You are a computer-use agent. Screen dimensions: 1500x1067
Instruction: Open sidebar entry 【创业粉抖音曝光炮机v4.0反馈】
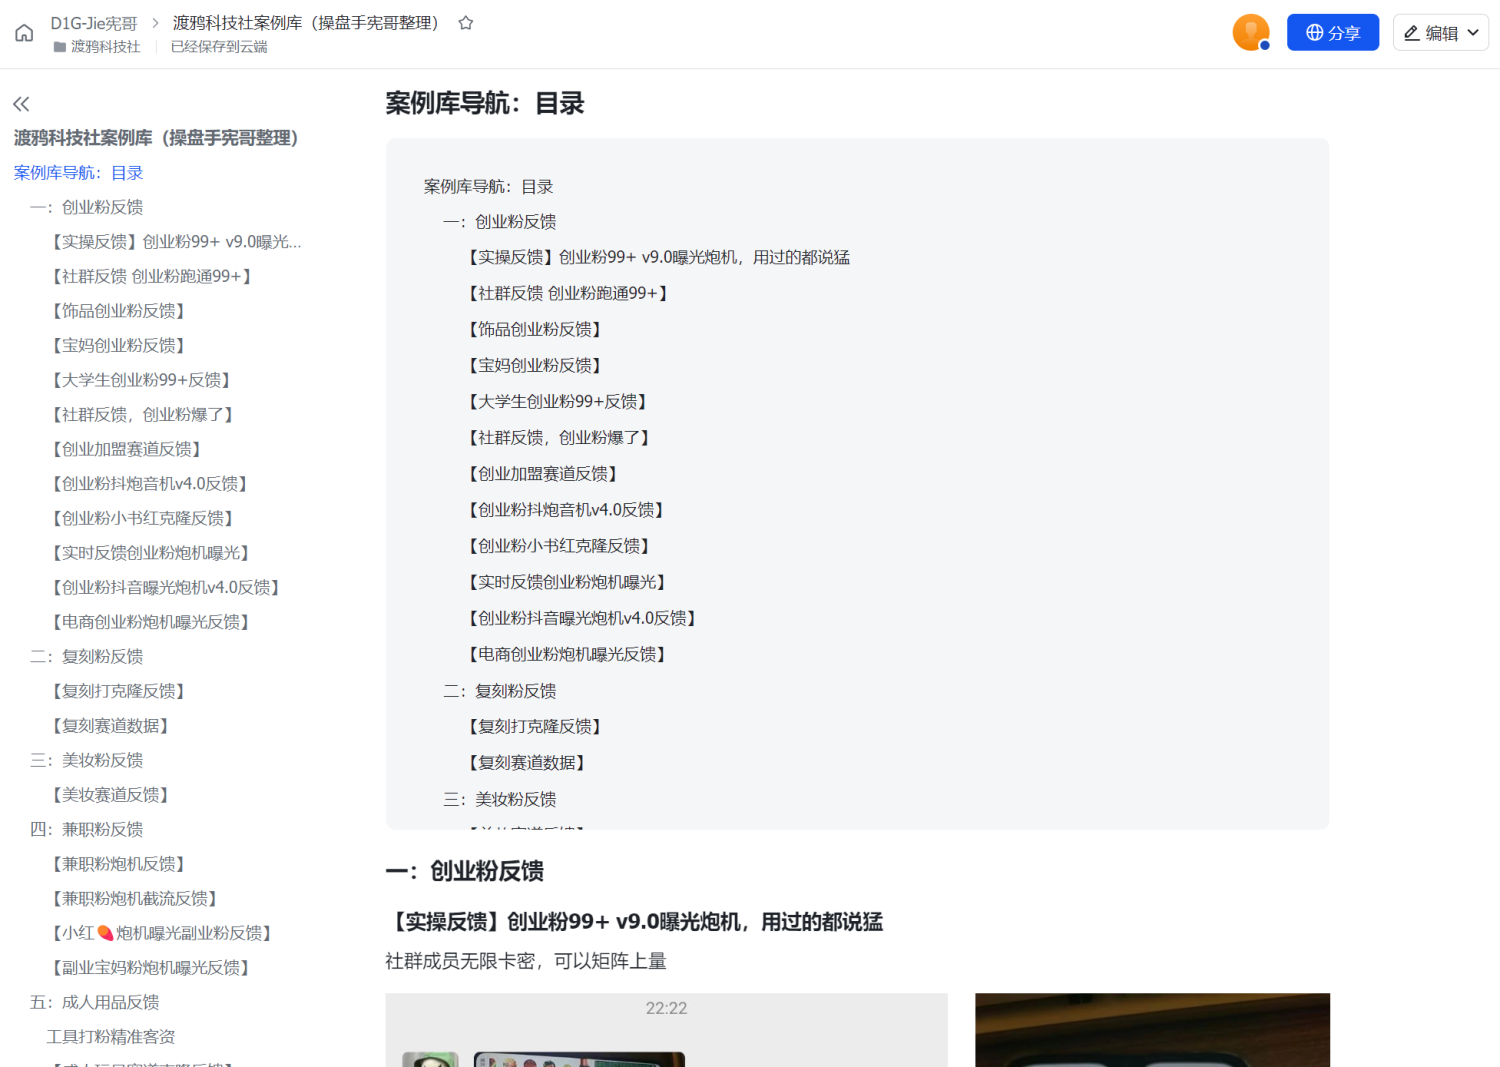click(166, 588)
